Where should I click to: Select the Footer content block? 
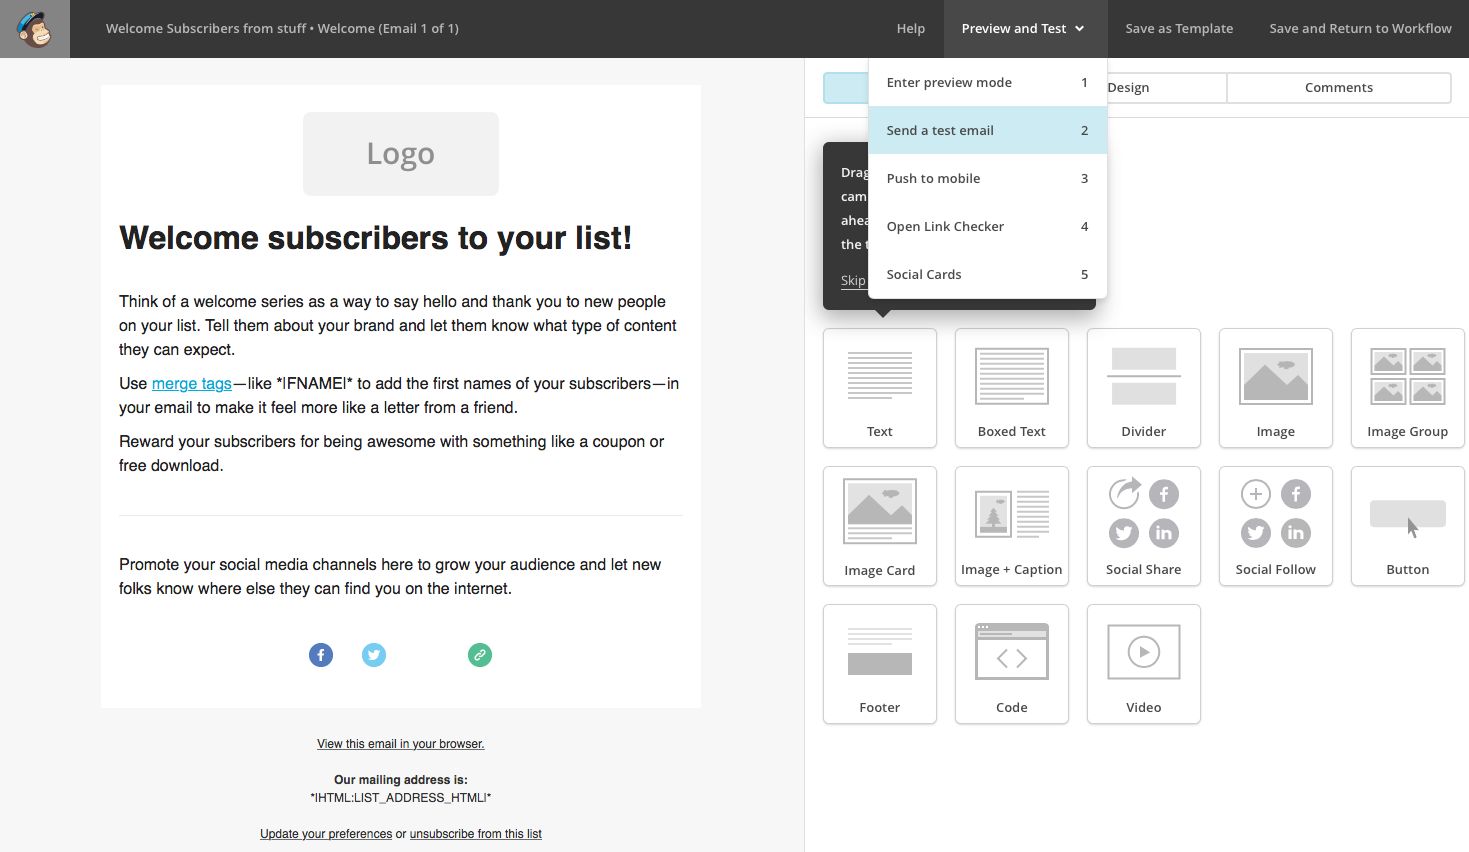click(x=880, y=664)
